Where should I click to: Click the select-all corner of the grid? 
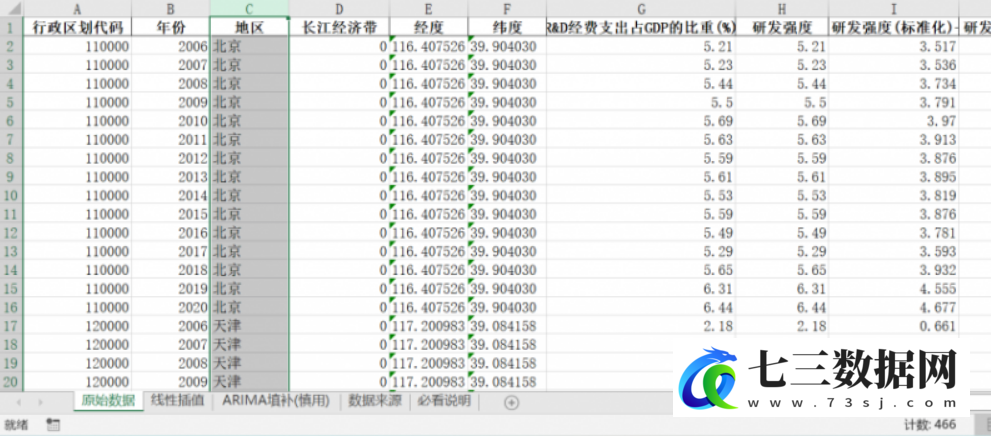(11, 9)
